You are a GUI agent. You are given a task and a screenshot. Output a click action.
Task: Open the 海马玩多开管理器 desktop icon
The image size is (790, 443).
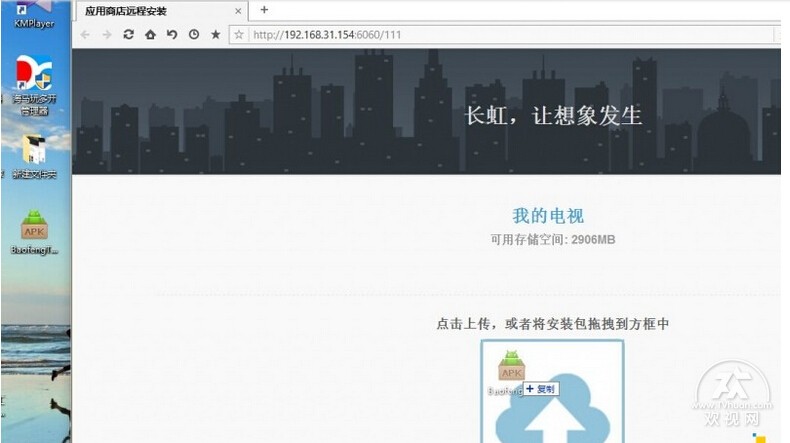(x=34, y=85)
